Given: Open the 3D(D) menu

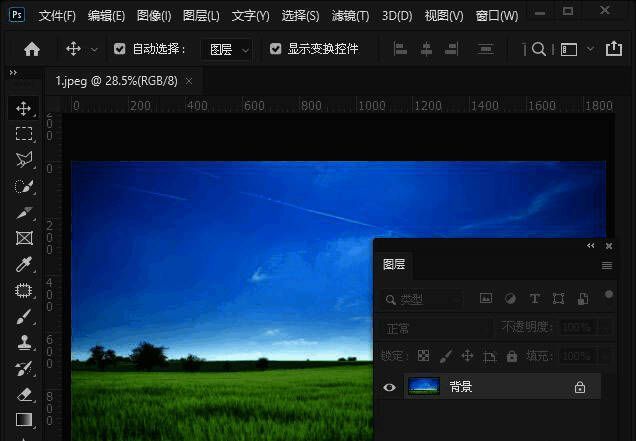Looking at the screenshot, I should tap(397, 15).
